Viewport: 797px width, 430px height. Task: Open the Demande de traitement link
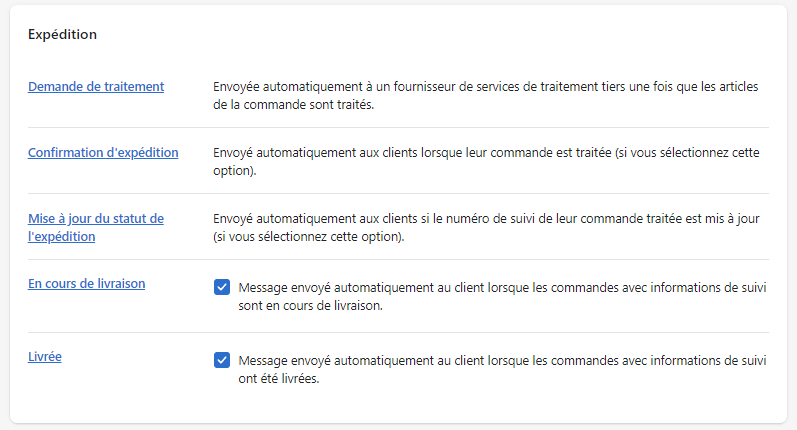coord(96,87)
